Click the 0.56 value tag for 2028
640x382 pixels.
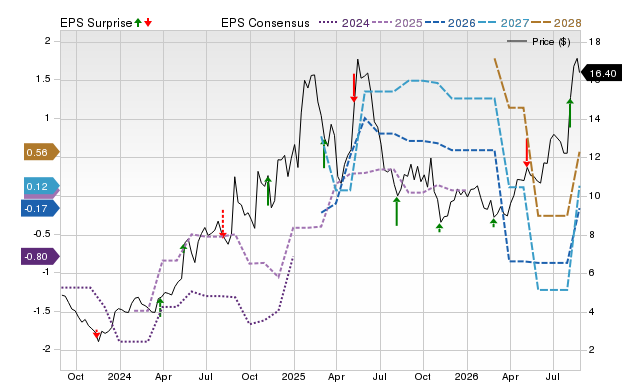pyautogui.click(x=42, y=152)
